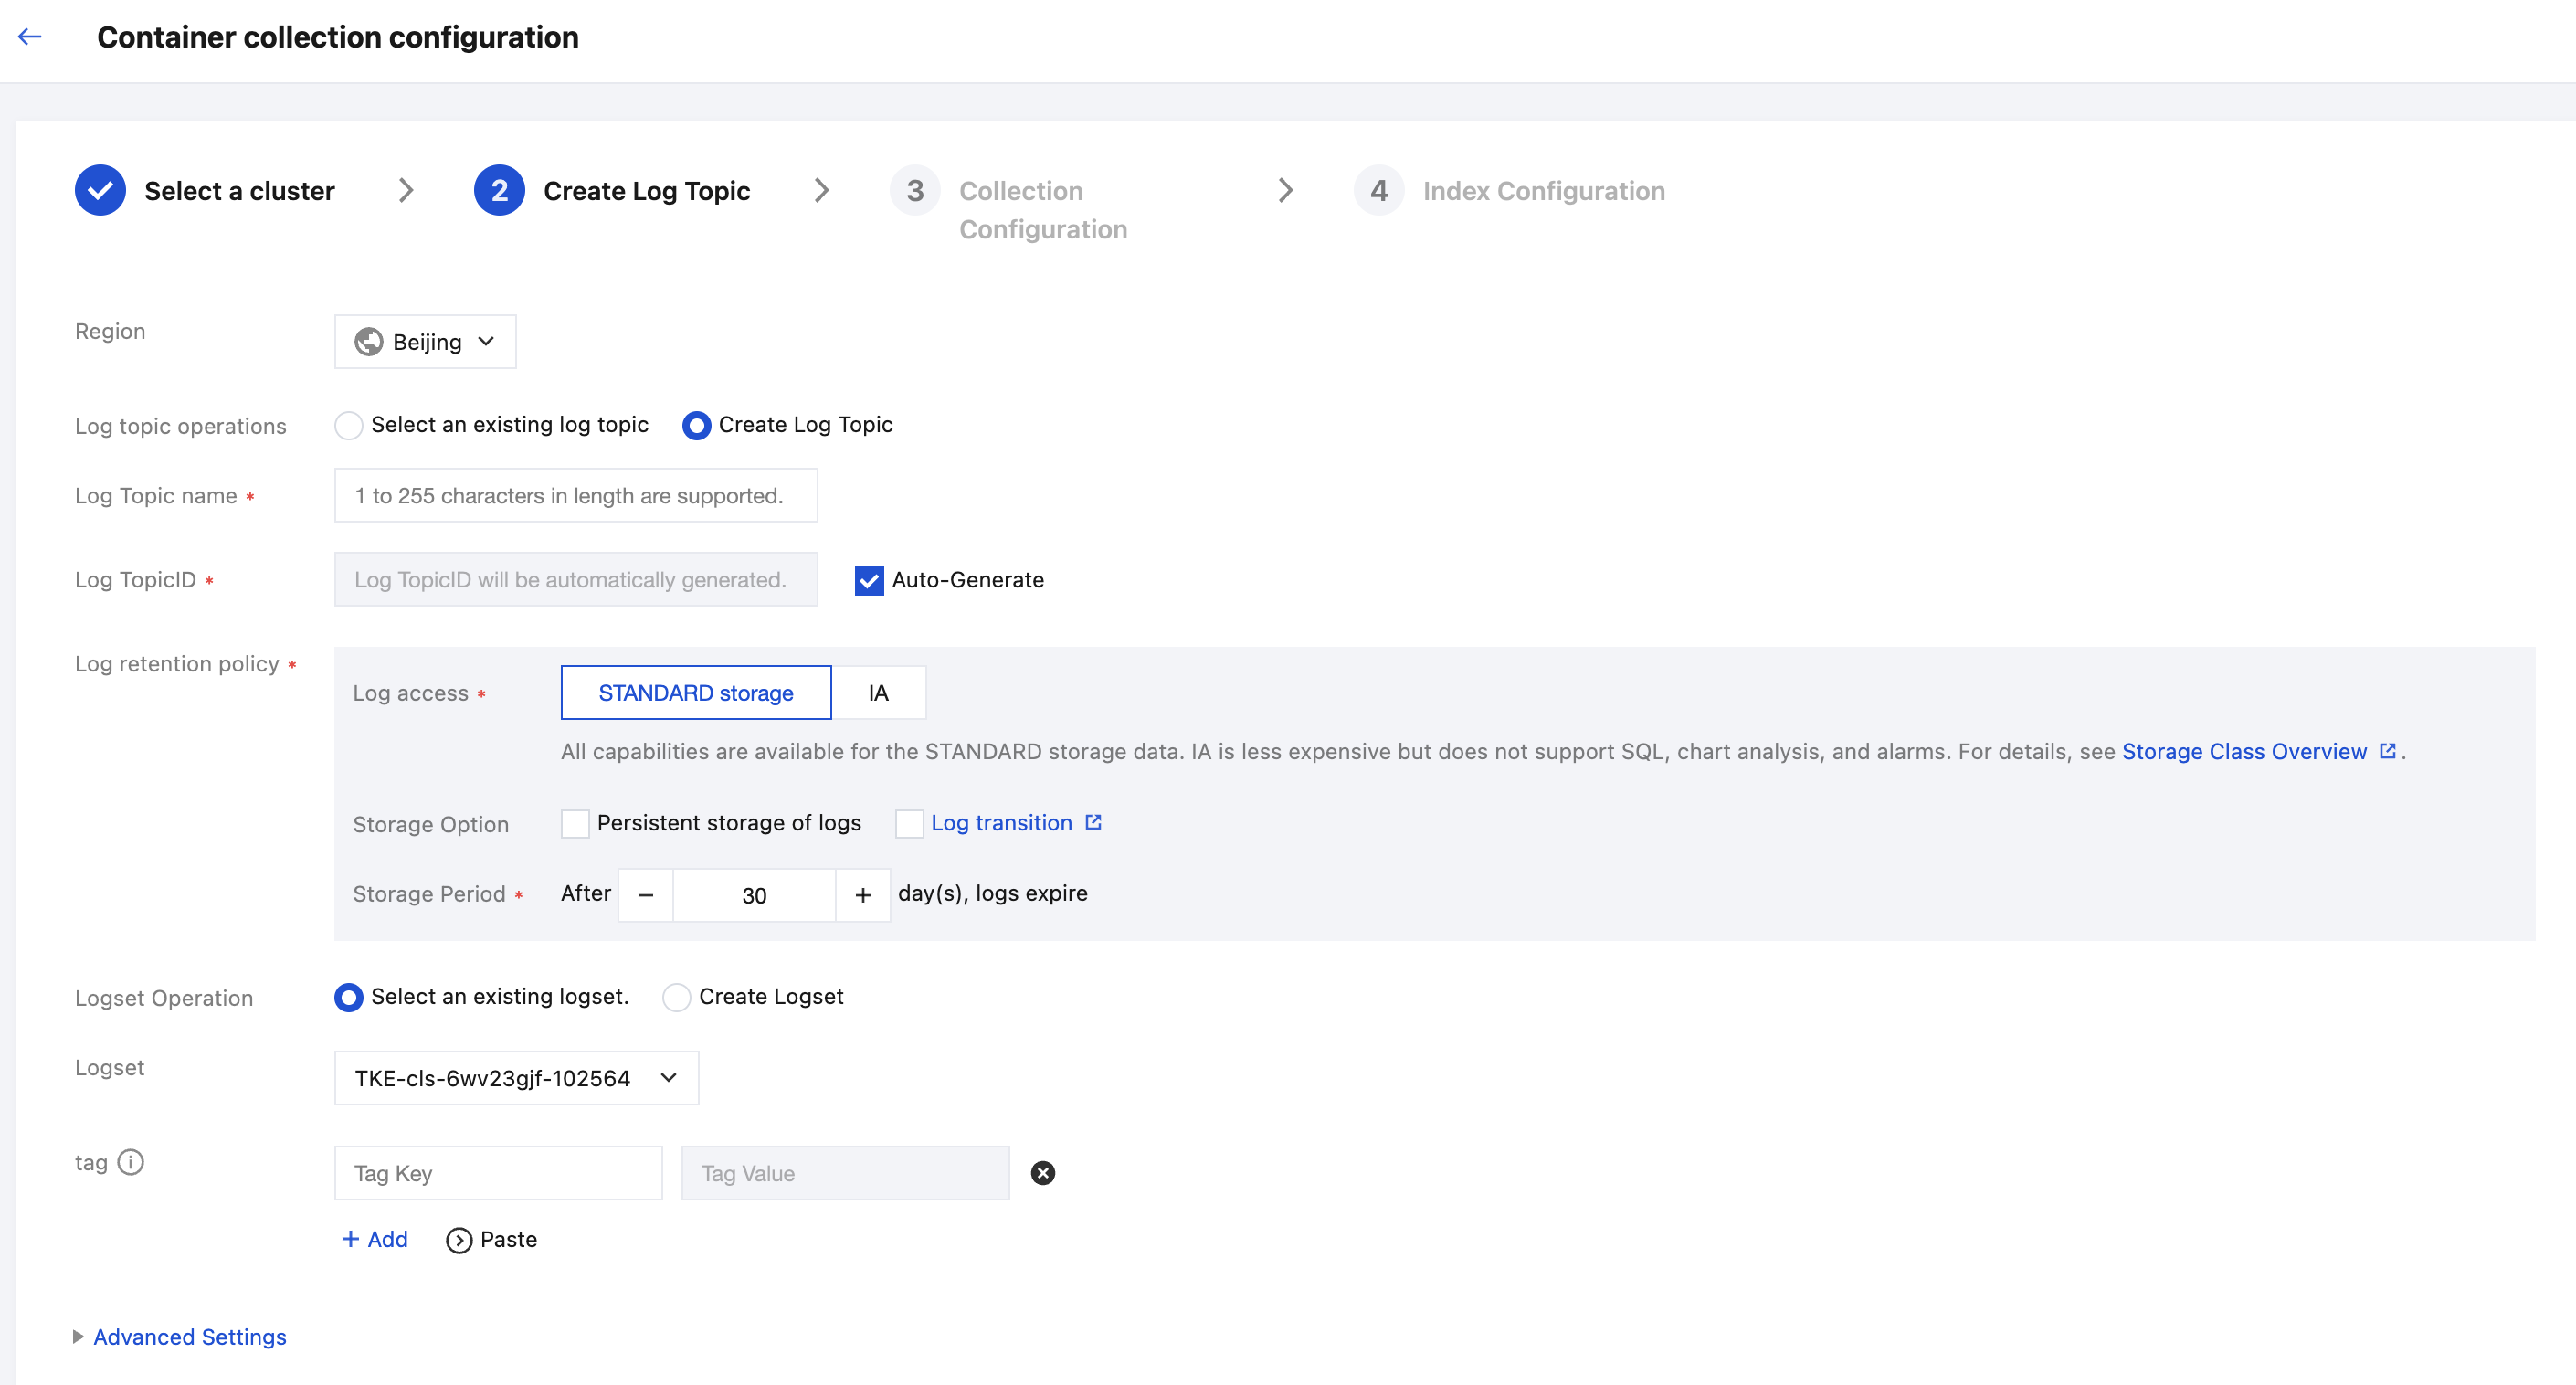
Task: Switch log access to IA
Action: (x=878, y=693)
